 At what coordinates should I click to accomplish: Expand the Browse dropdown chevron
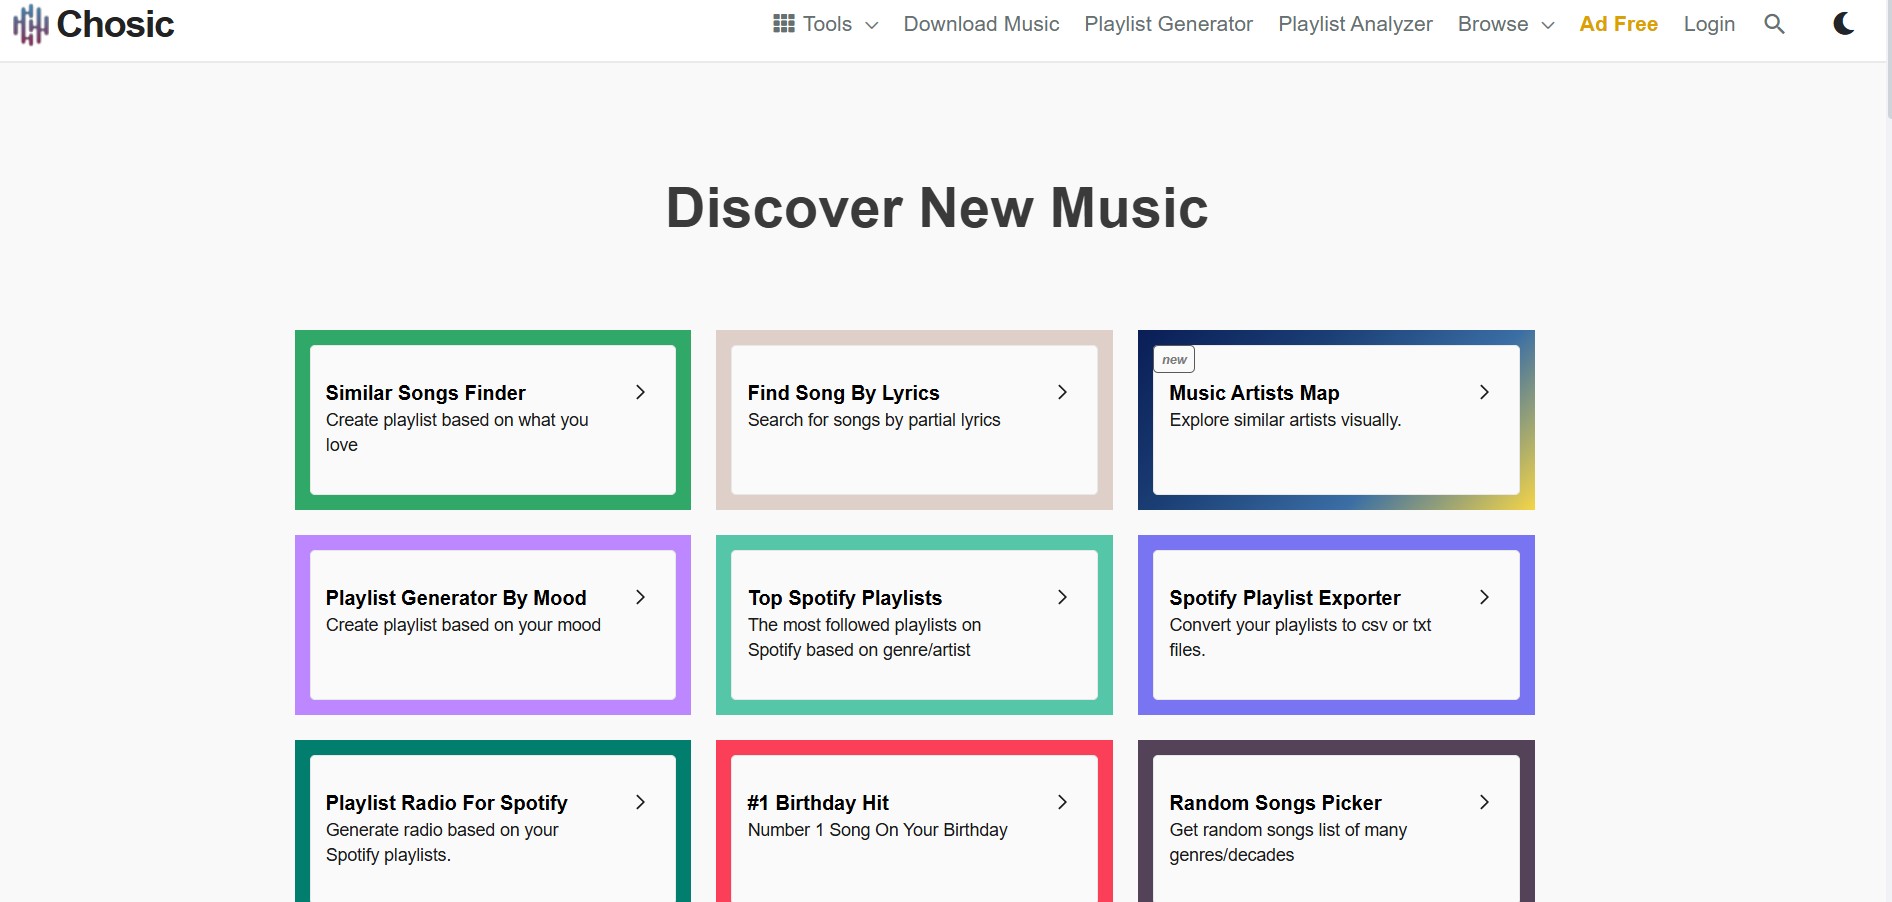[1548, 25]
